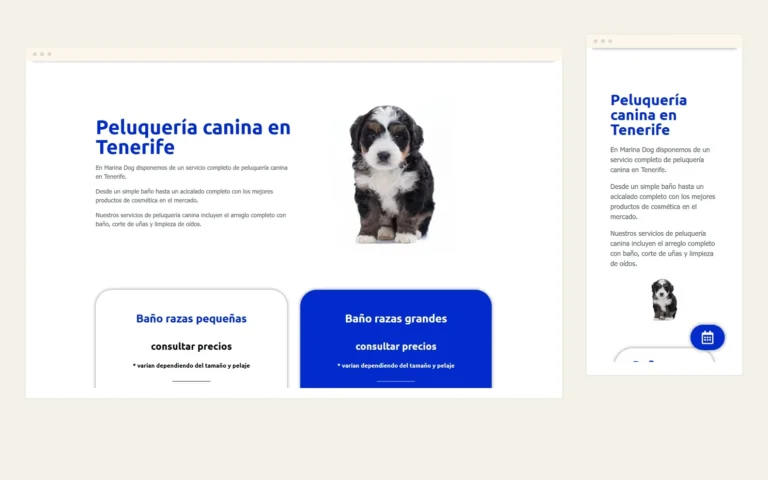Click the price note in the white card
Image resolution: width=768 pixels, height=480 pixels.
tap(192, 365)
